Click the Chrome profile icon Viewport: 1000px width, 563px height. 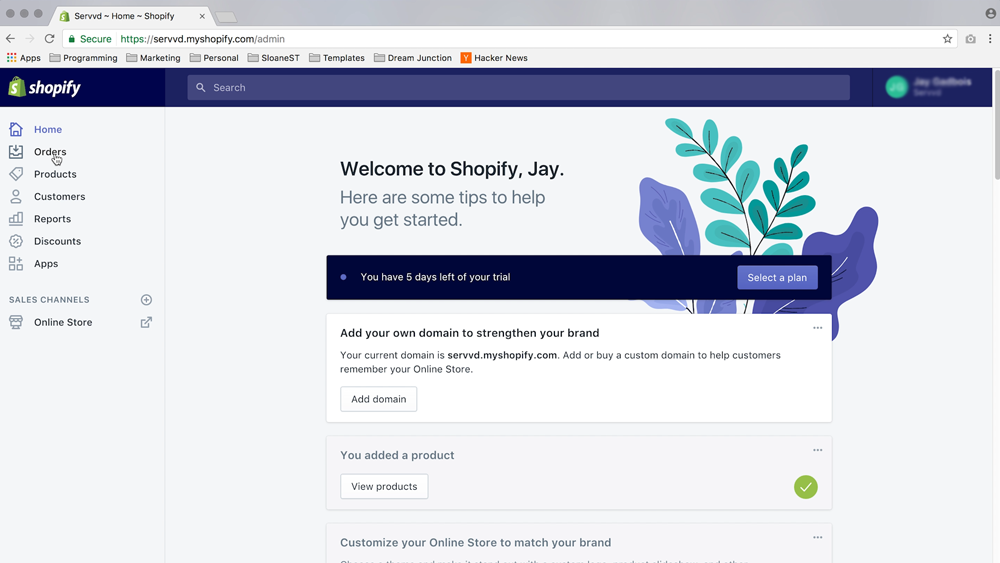click(990, 13)
